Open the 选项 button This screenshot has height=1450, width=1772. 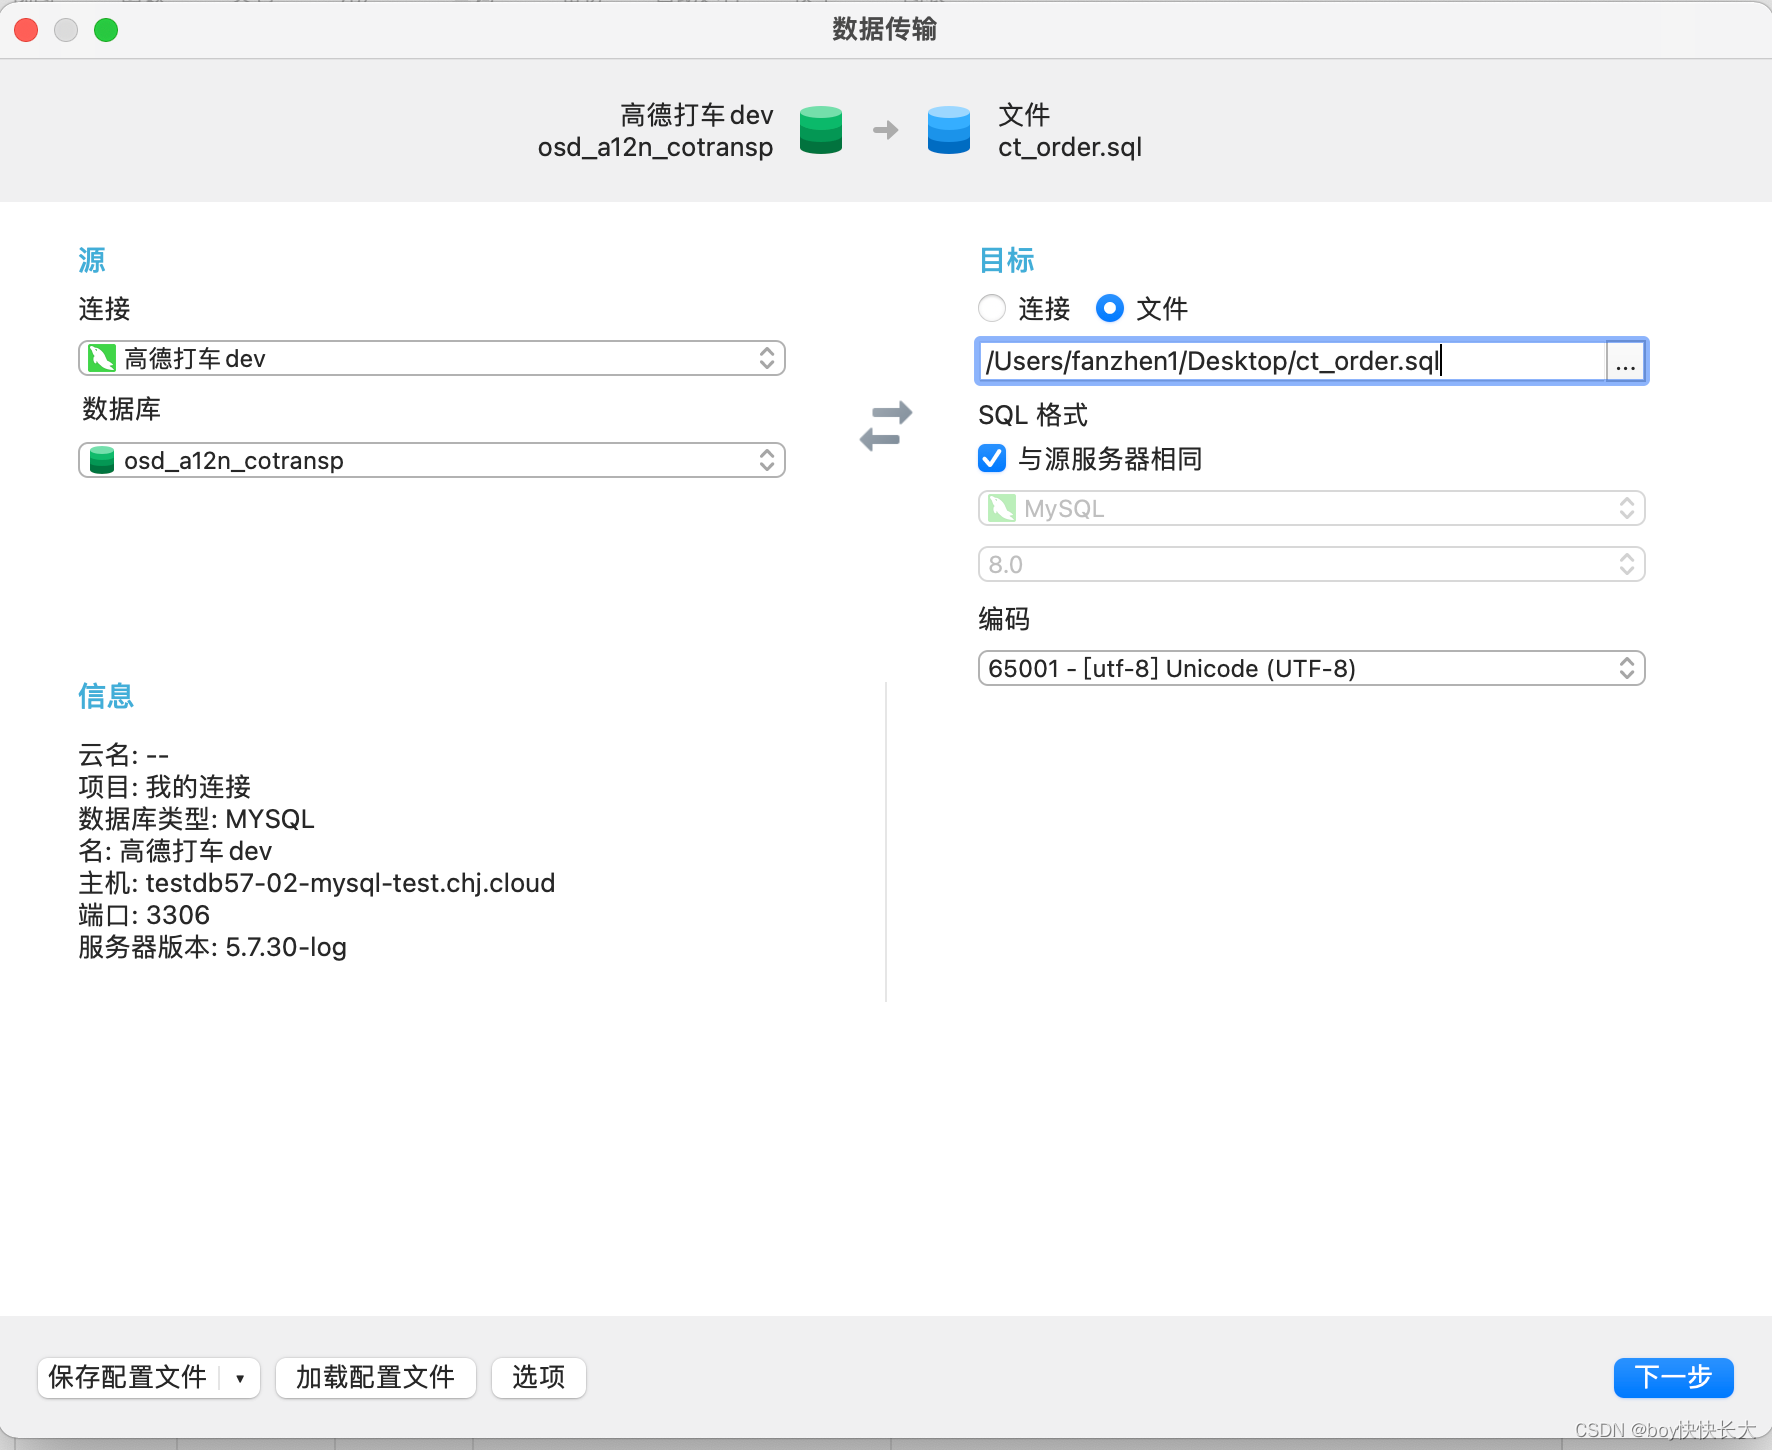point(538,1378)
